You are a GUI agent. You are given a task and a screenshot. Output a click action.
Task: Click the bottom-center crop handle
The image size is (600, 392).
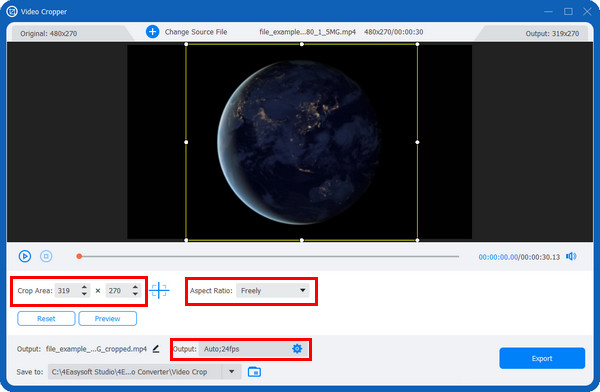(x=302, y=240)
